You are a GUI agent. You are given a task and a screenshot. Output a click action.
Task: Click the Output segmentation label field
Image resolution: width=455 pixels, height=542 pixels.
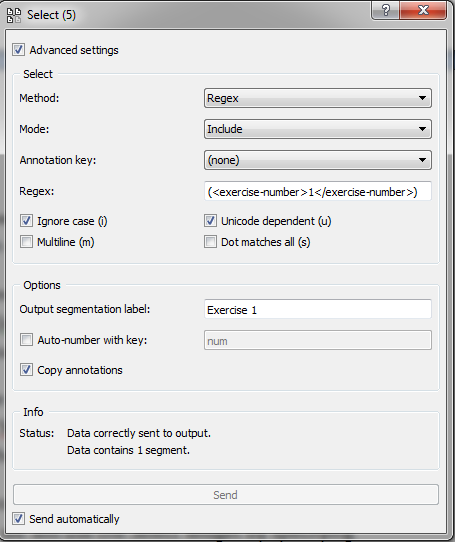(x=317, y=309)
